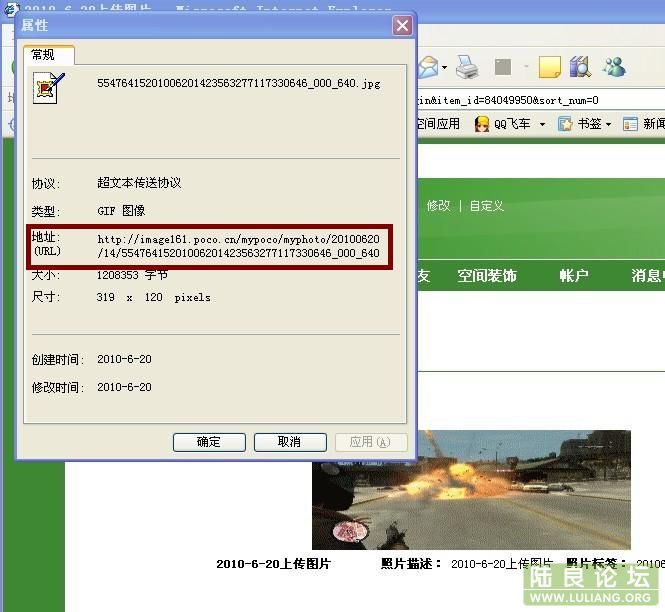Expand the Mail button dropdown arrow
This screenshot has height=612, width=665.
click(445, 68)
